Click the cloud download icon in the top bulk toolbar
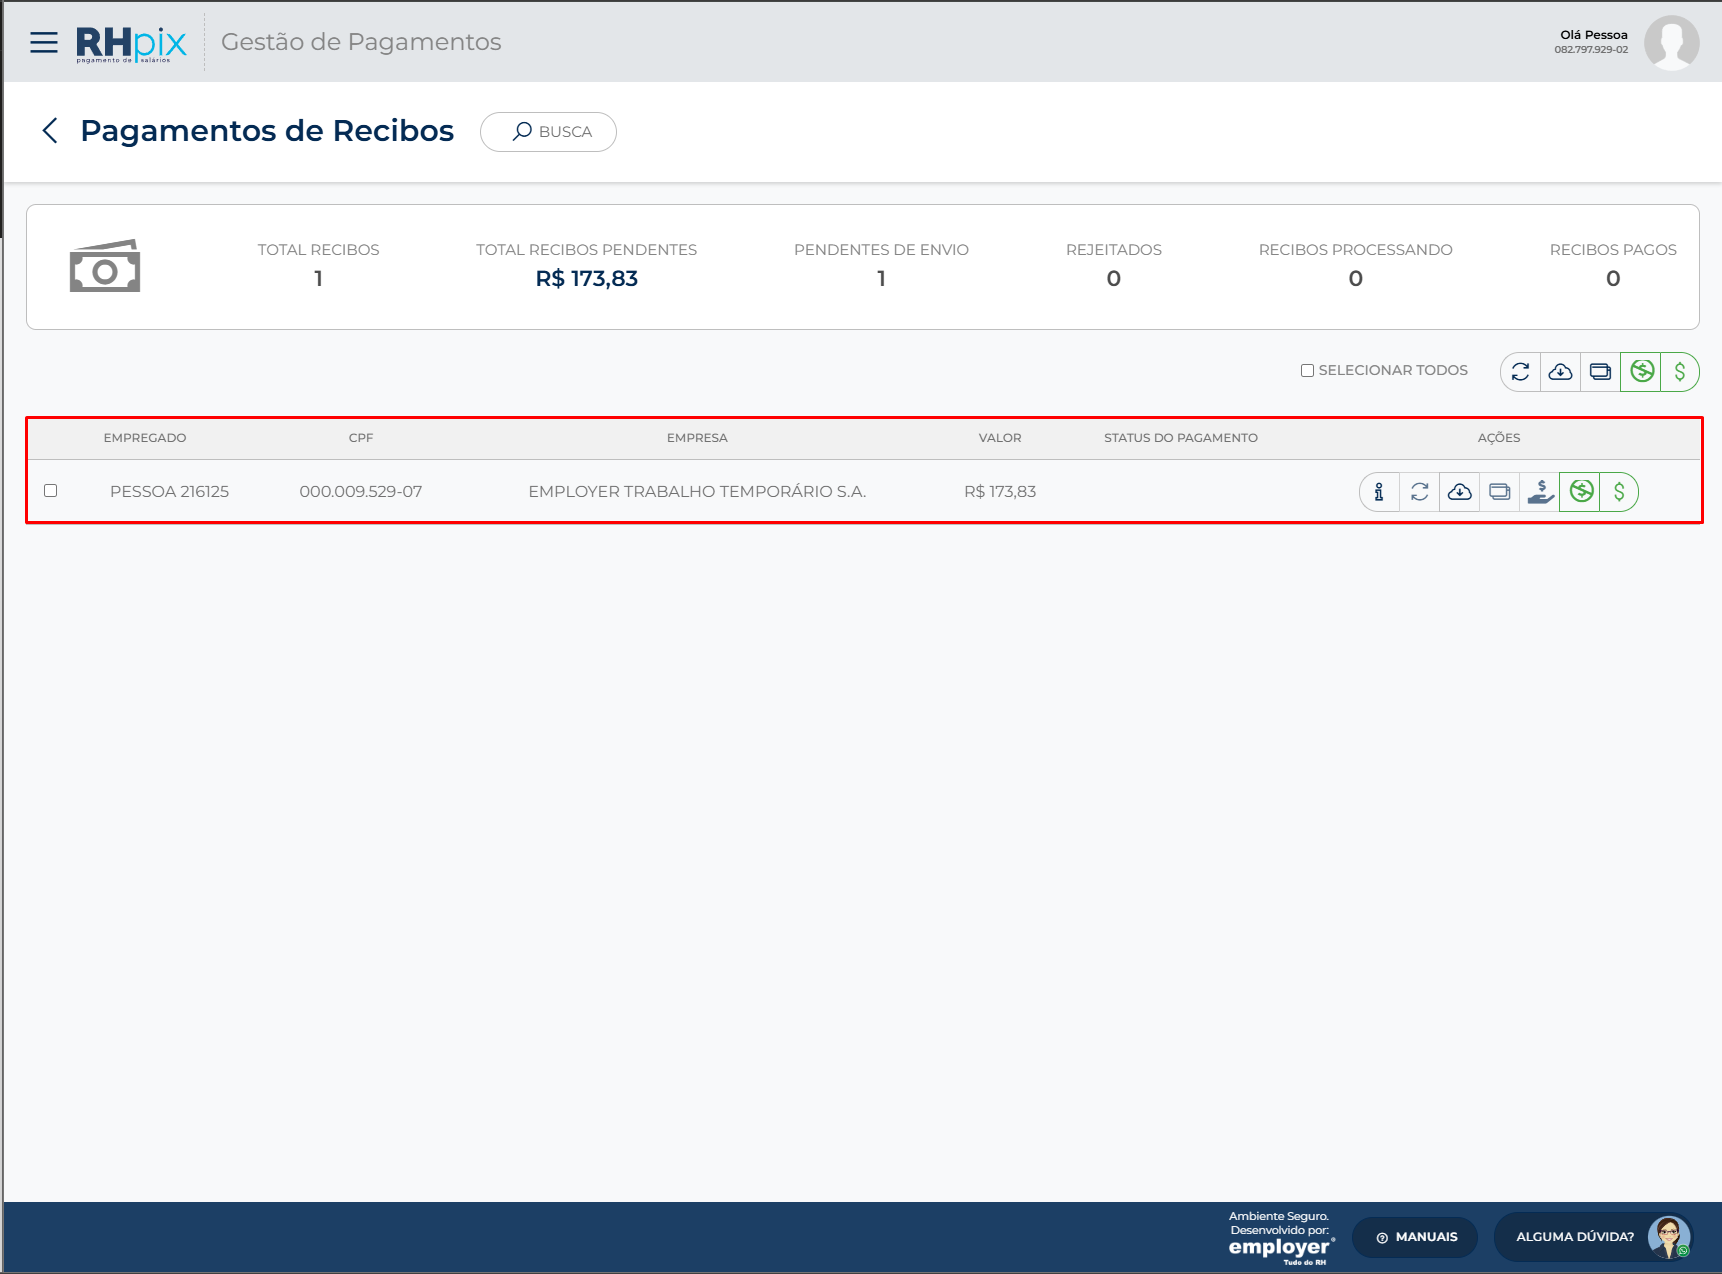 point(1560,372)
